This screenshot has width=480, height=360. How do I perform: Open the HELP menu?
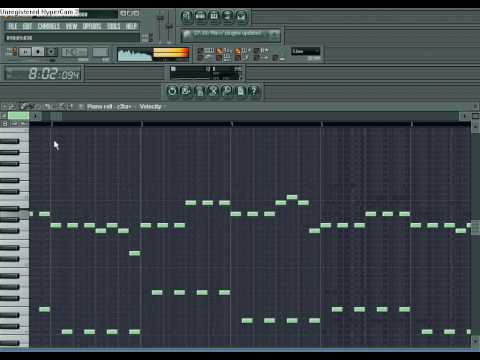(x=131, y=26)
